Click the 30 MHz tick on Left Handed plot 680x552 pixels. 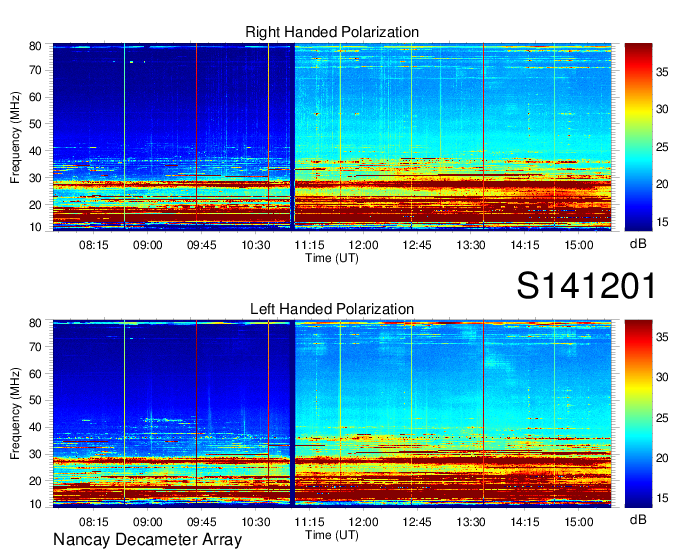coord(35,454)
